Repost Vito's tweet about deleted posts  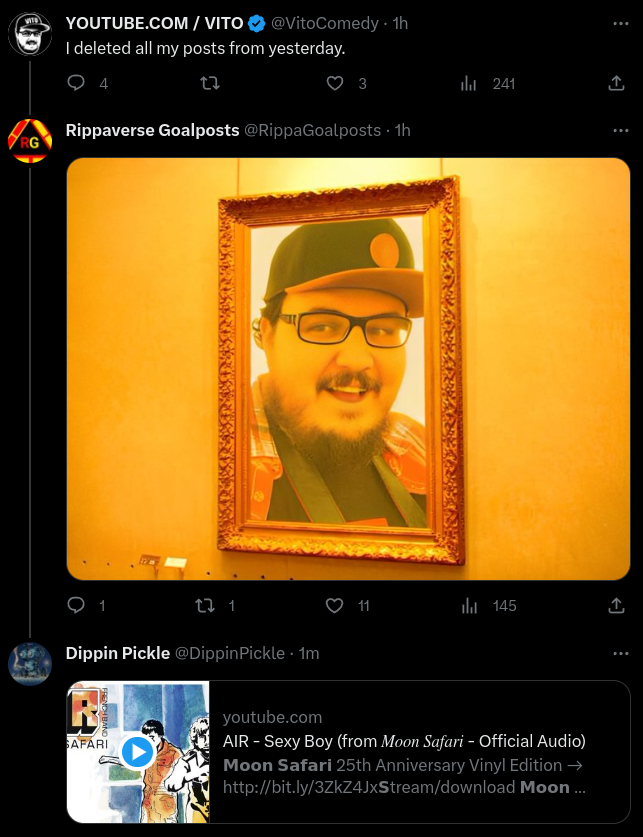tap(210, 83)
